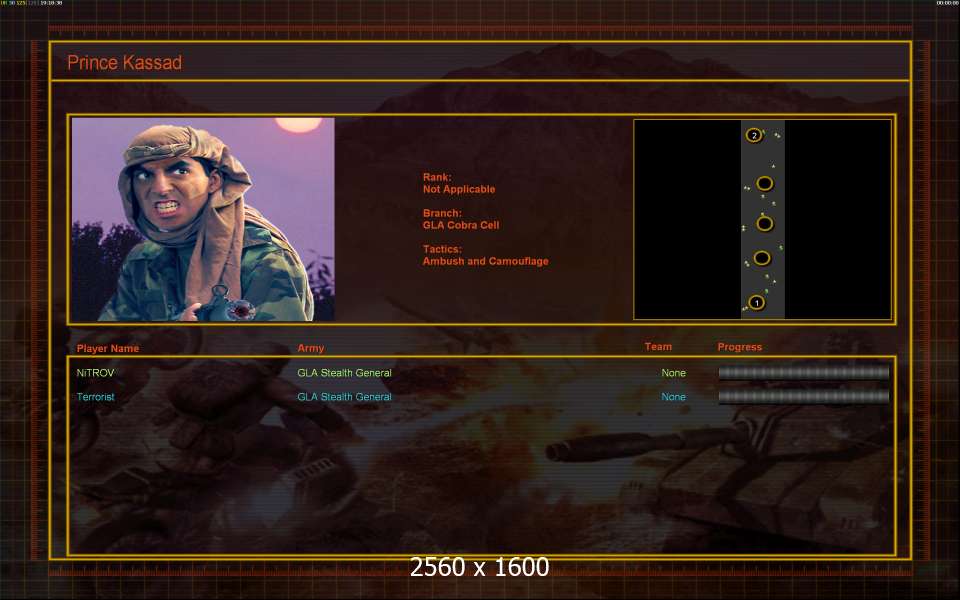Click the "Player Name" column header
Image resolution: width=960 pixels, height=600 pixels.
click(108, 348)
